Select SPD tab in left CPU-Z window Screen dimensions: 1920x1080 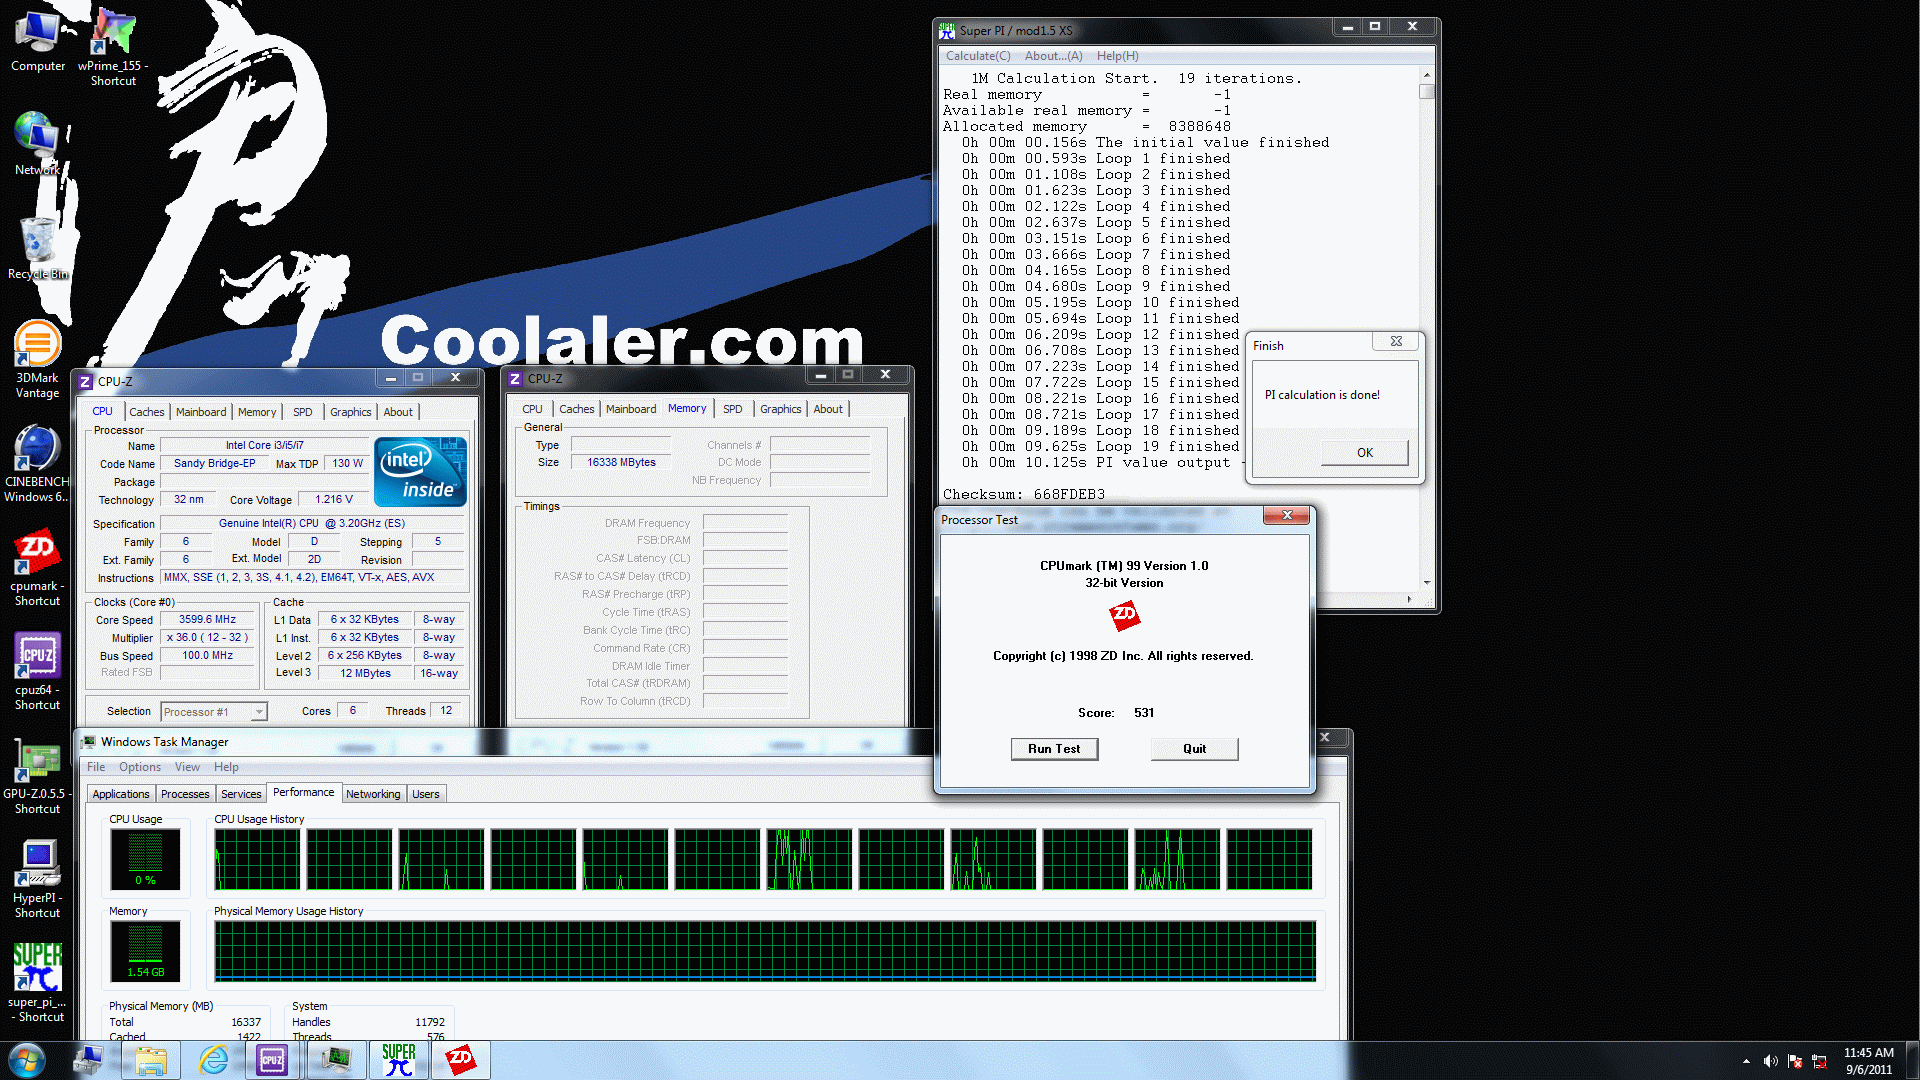[x=302, y=412]
